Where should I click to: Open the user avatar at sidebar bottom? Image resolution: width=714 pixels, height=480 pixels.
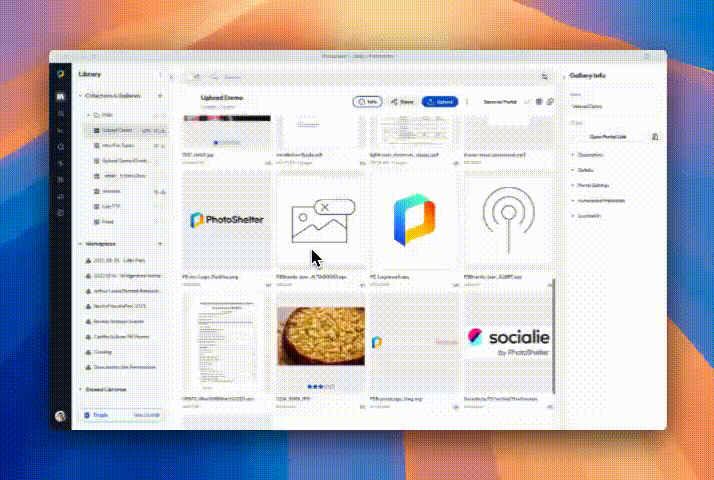pos(60,416)
